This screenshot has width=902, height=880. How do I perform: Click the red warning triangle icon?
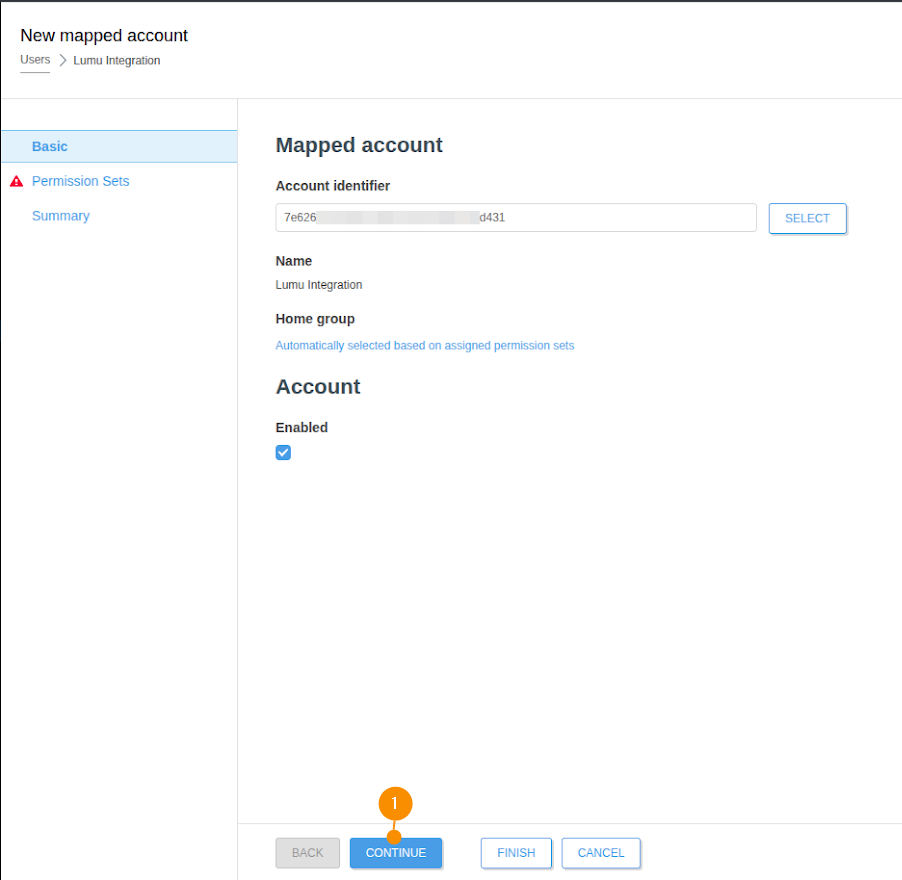coord(16,182)
